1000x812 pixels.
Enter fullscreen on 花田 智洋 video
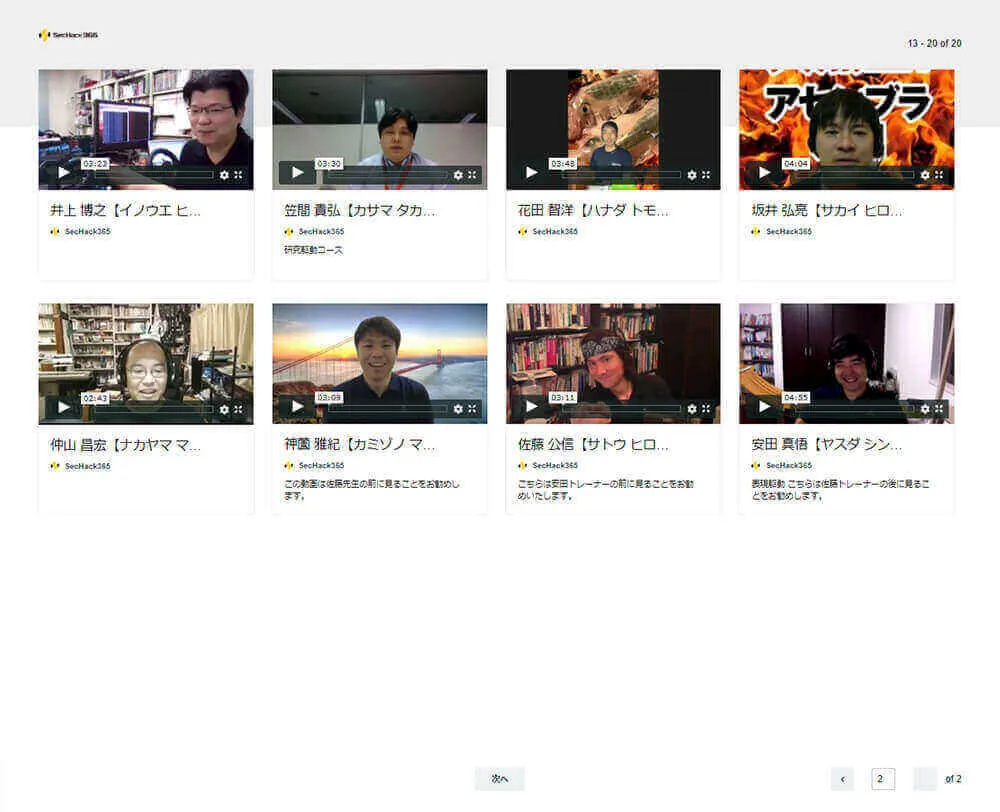coord(706,175)
